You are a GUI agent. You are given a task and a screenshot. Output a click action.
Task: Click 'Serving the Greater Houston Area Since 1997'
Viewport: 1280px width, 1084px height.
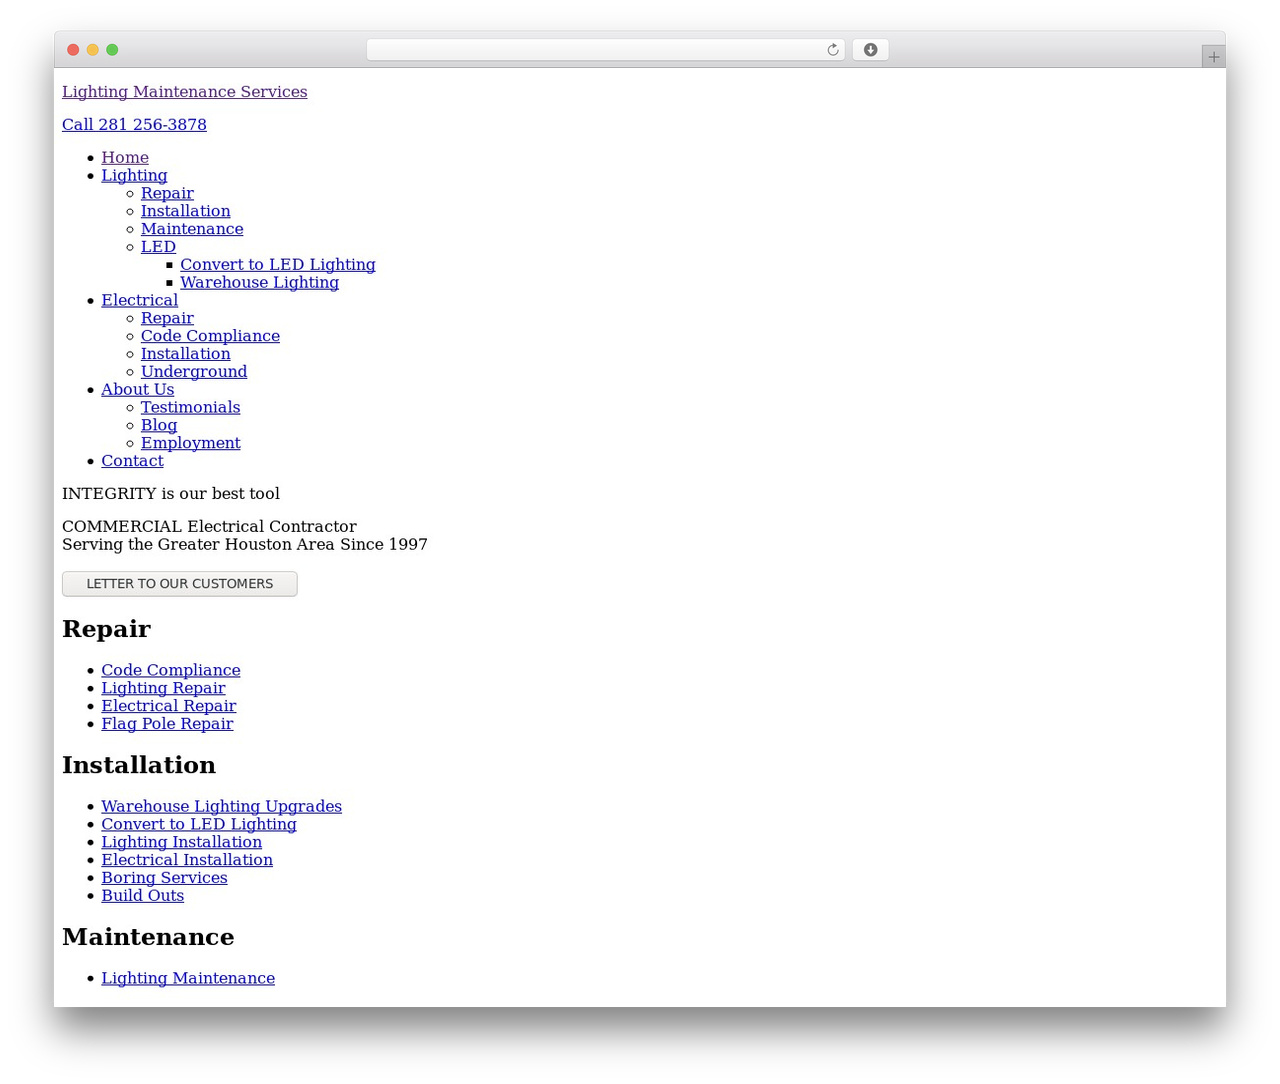(x=245, y=545)
